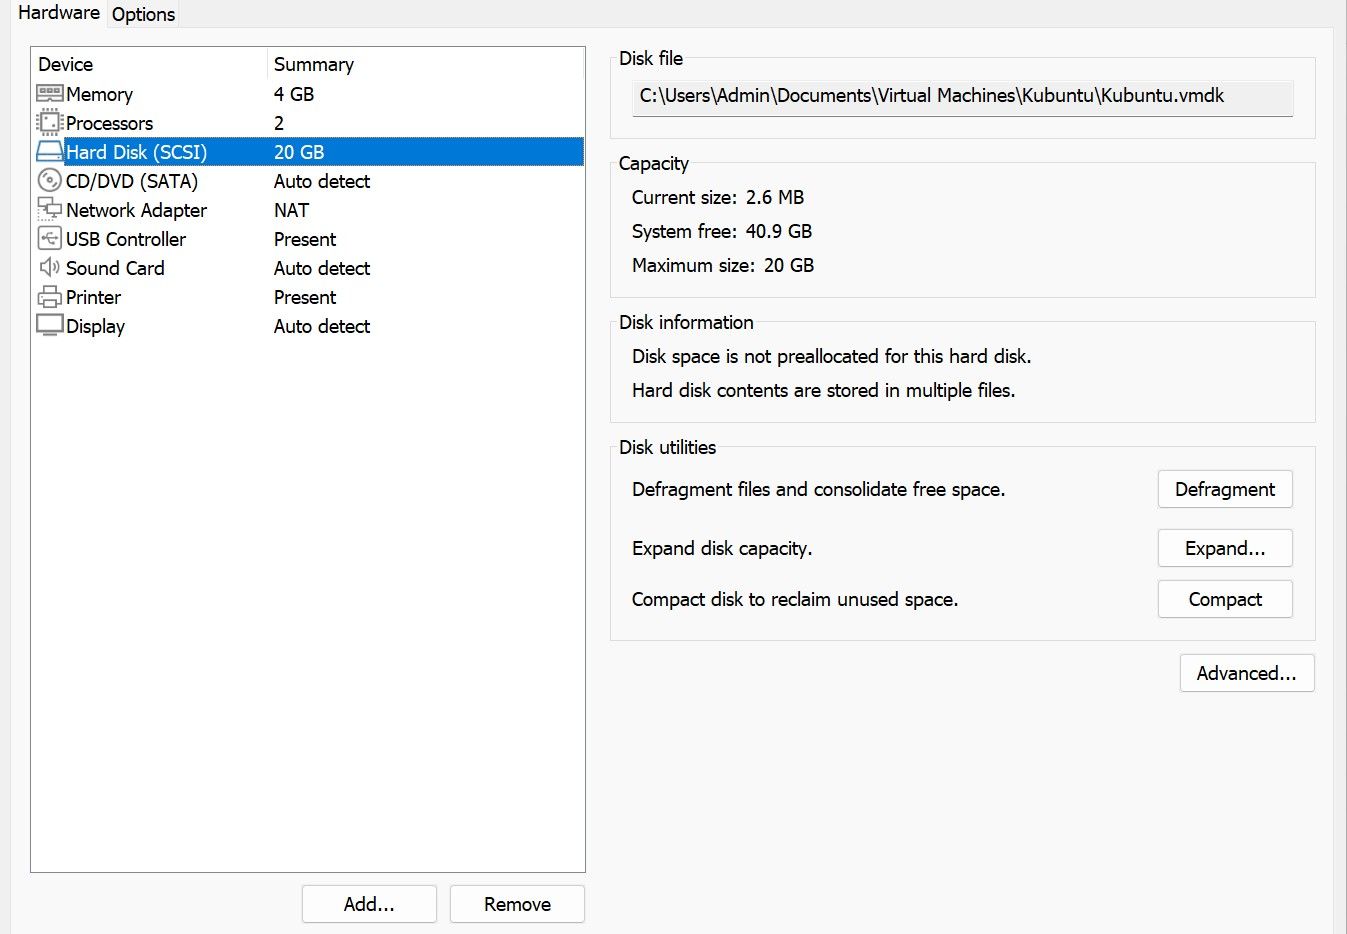Click the Device column header
Viewport: 1347px width, 934px height.
pyautogui.click(x=66, y=64)
